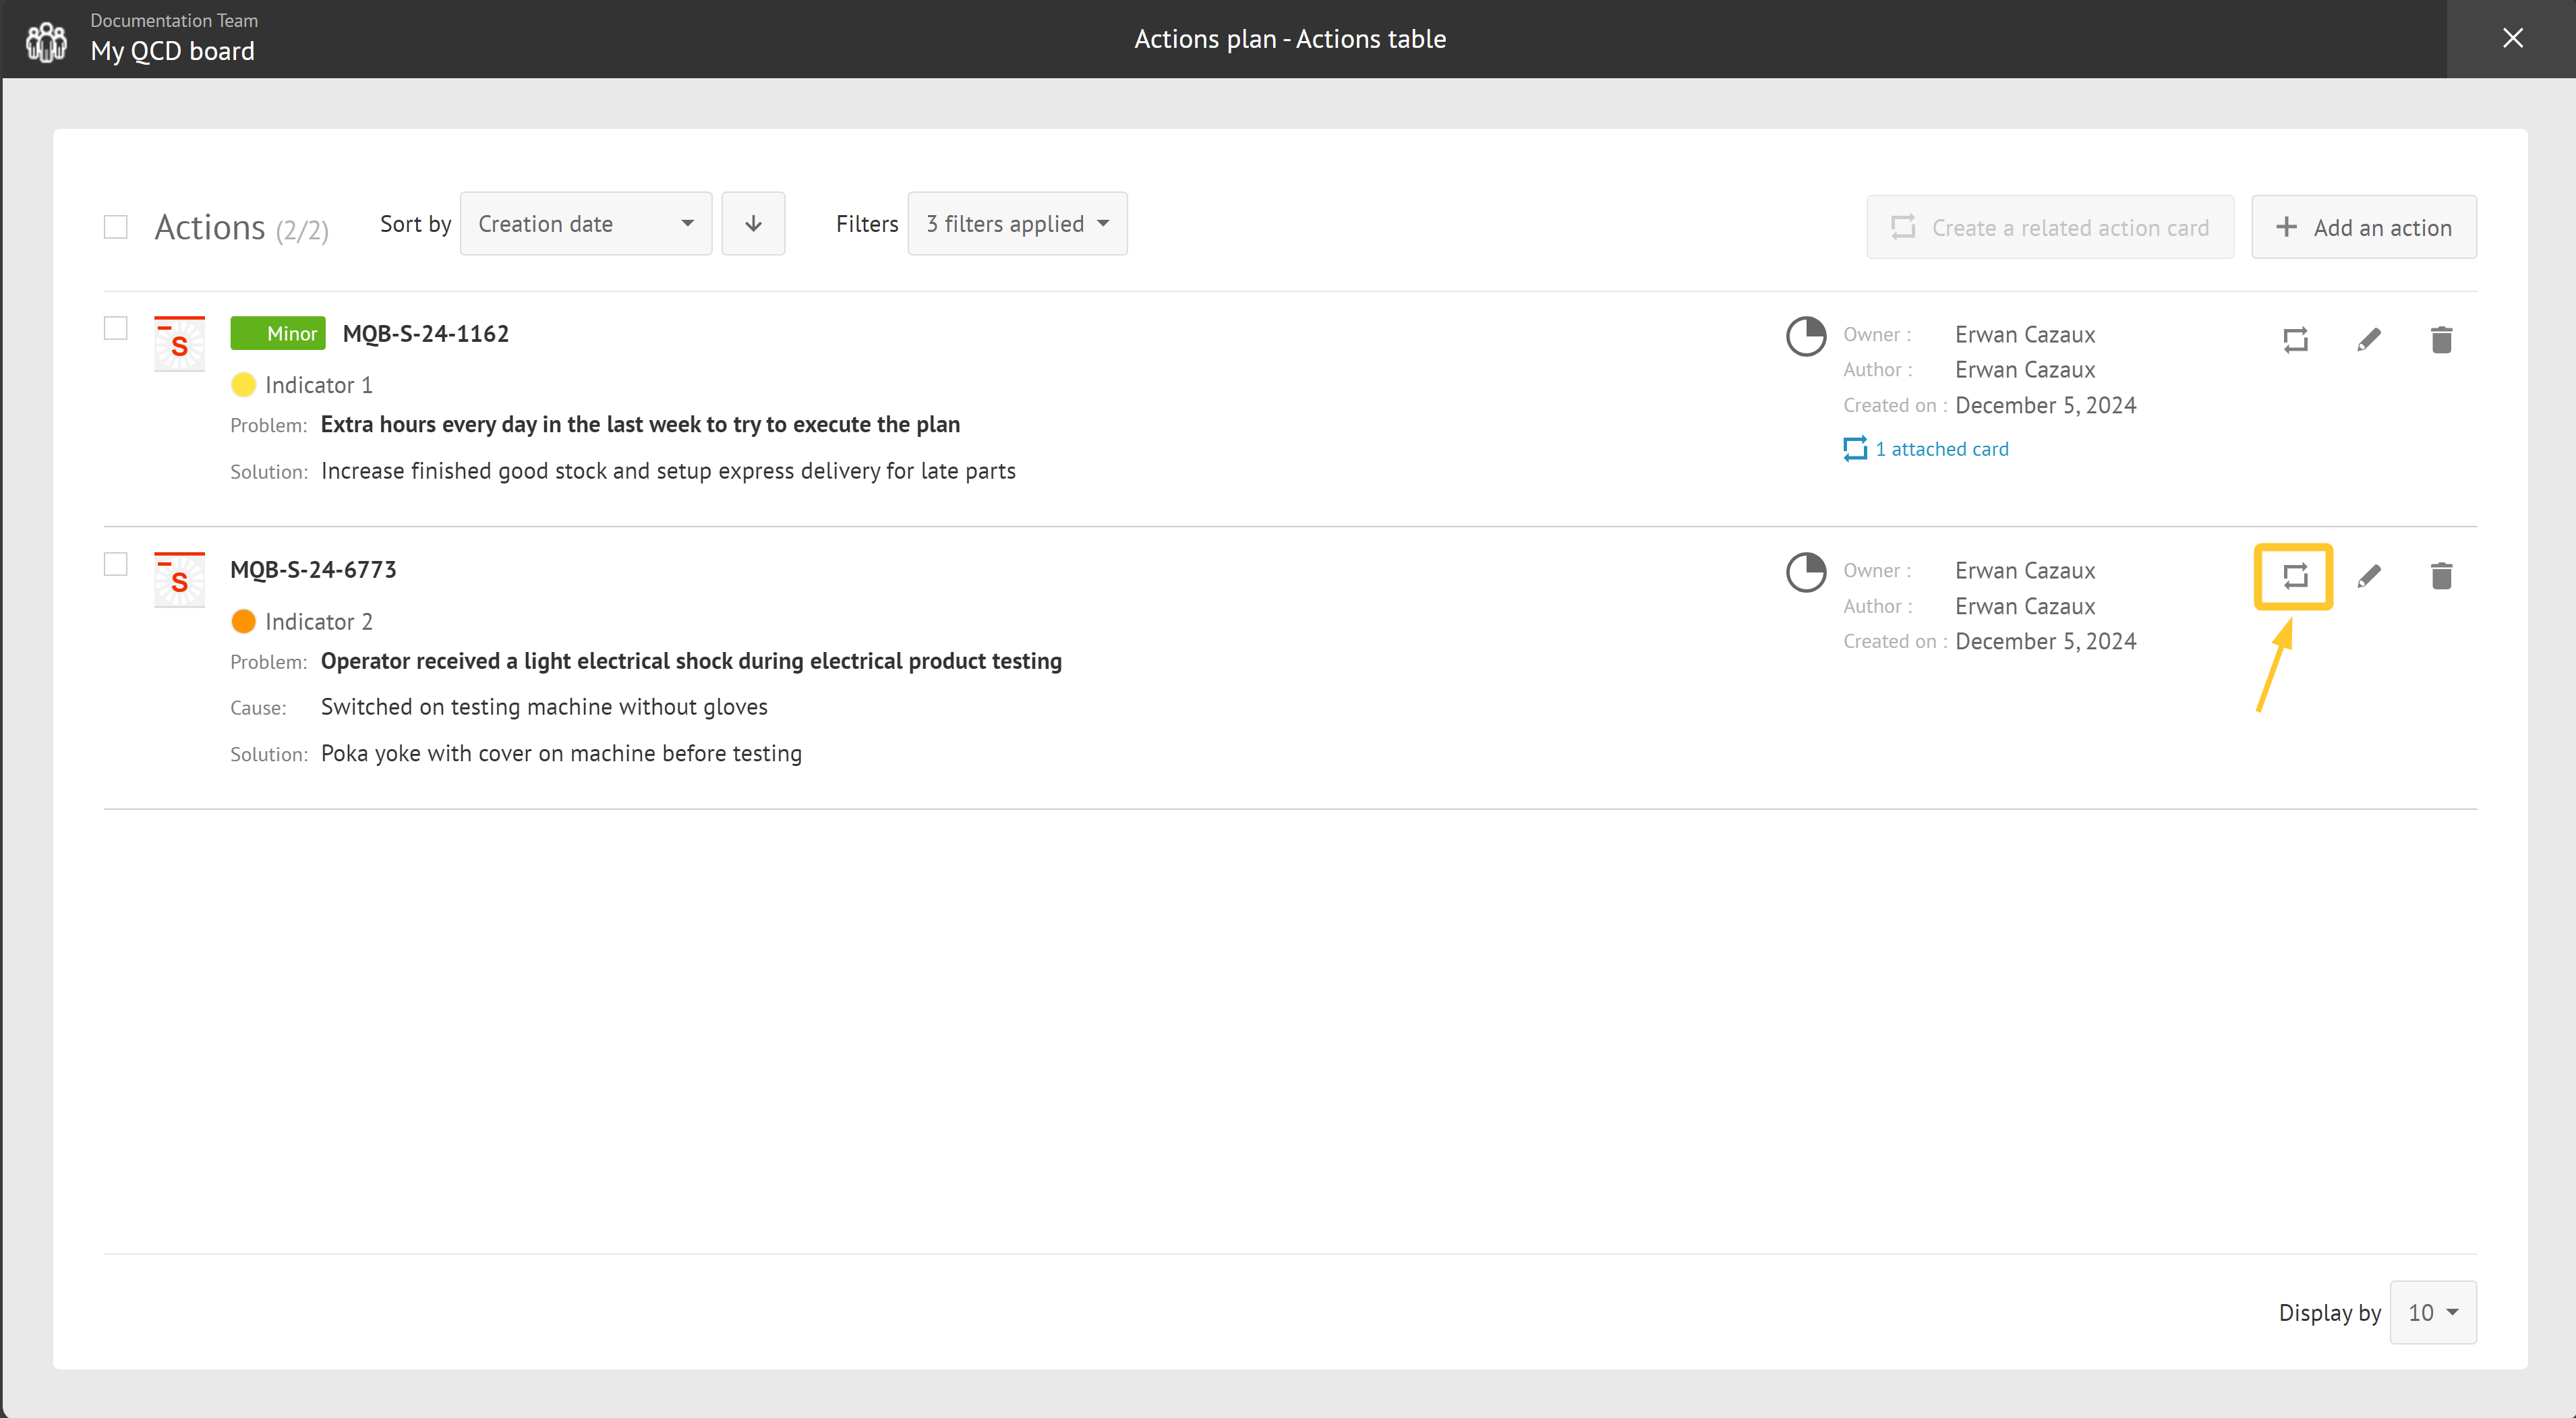Click Documentation Team label
Viewport: 2576px width, 1418px height.
click(174, 20)
